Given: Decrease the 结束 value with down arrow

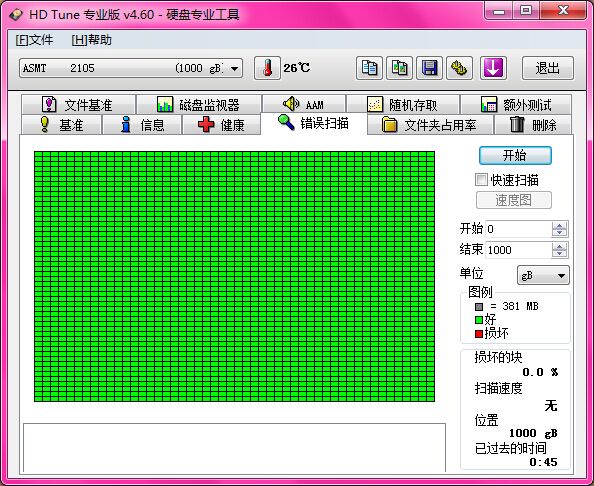Looking at the screenshot, I should click(560, 253).
